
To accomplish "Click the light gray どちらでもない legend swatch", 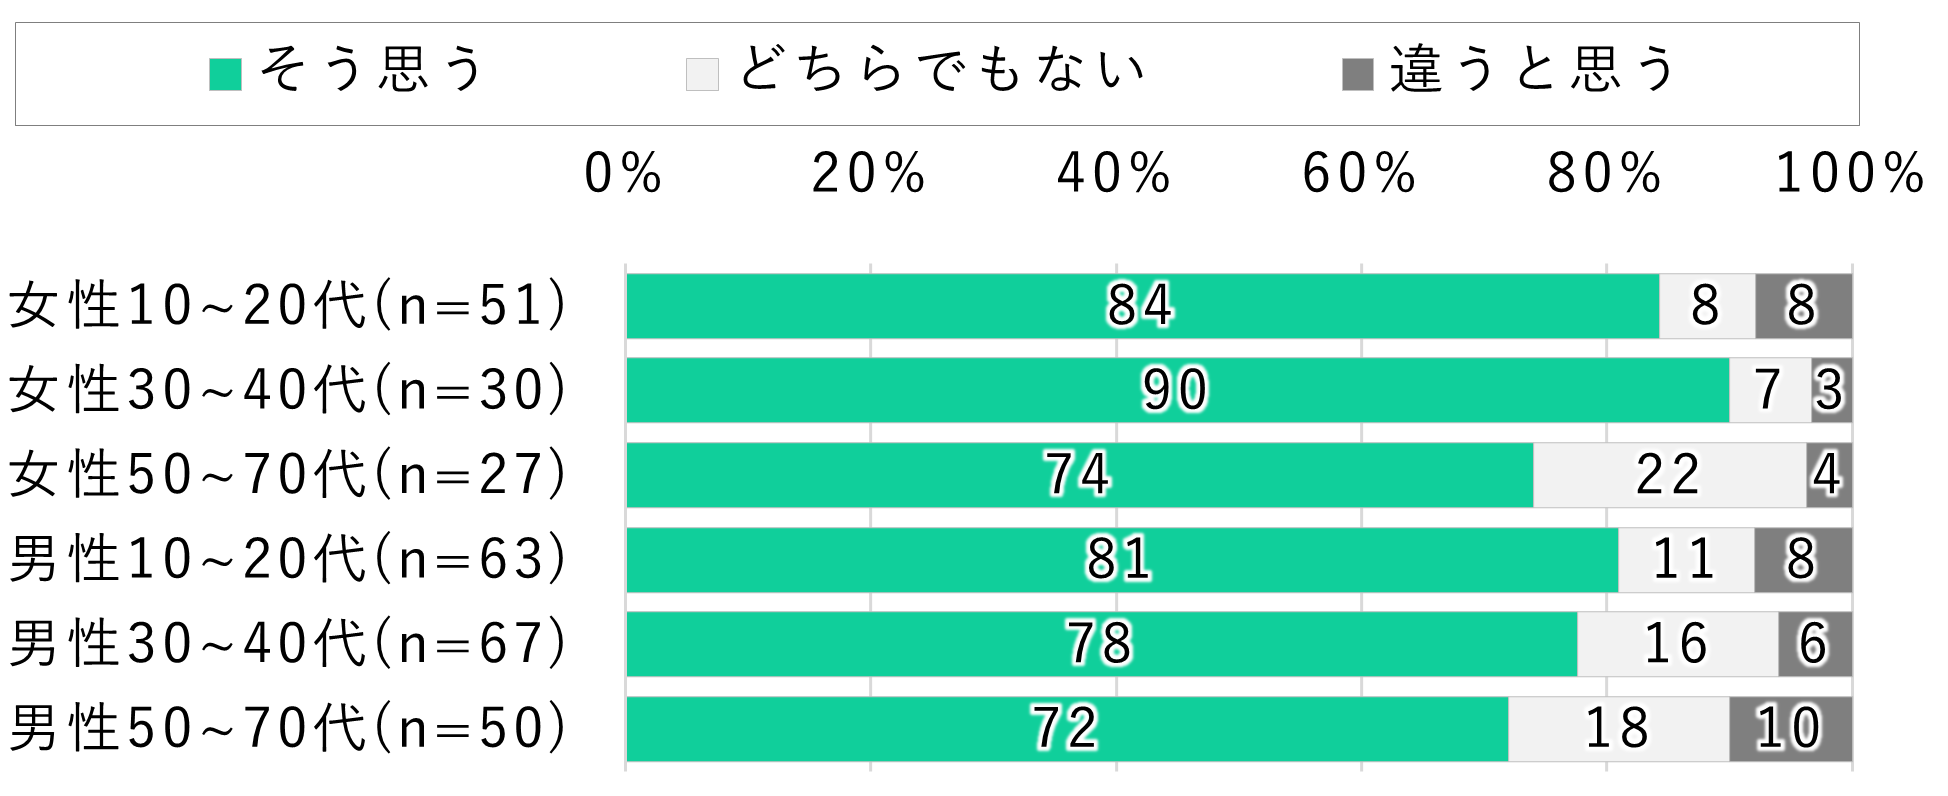I will [702, 74].
